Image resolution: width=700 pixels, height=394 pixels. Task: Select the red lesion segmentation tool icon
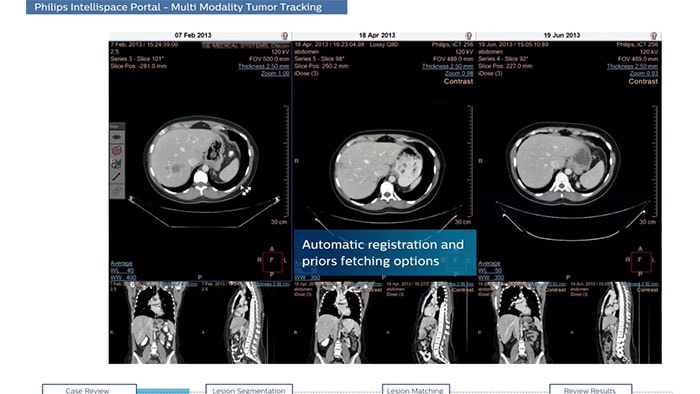pyautogui.click(x=117, y=151)
